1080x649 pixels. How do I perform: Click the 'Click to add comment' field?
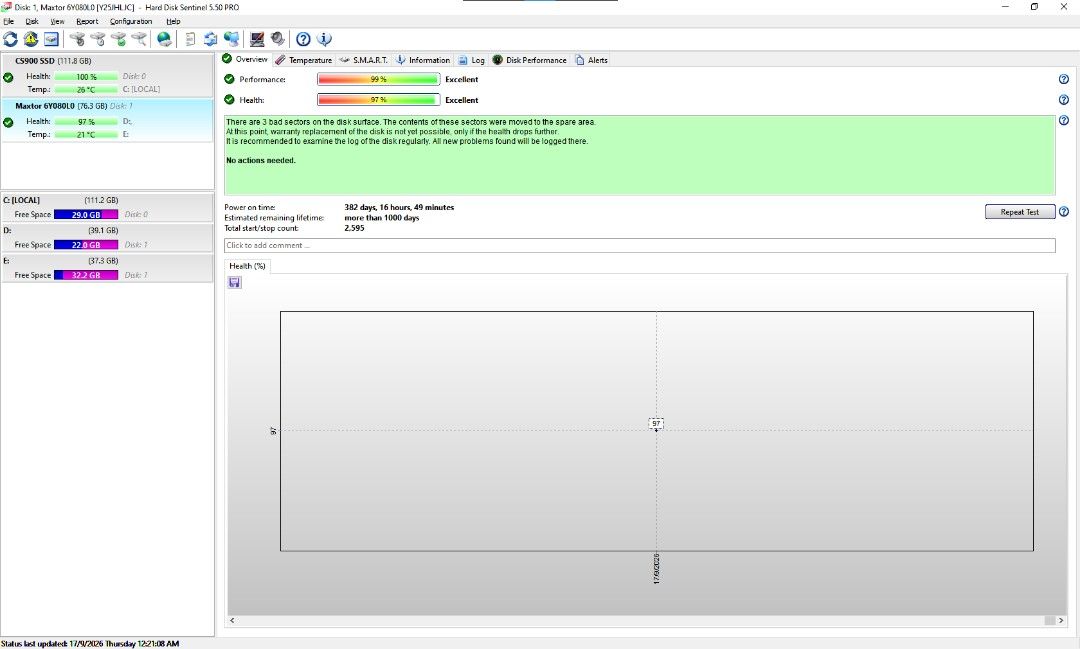coord(639,245)
